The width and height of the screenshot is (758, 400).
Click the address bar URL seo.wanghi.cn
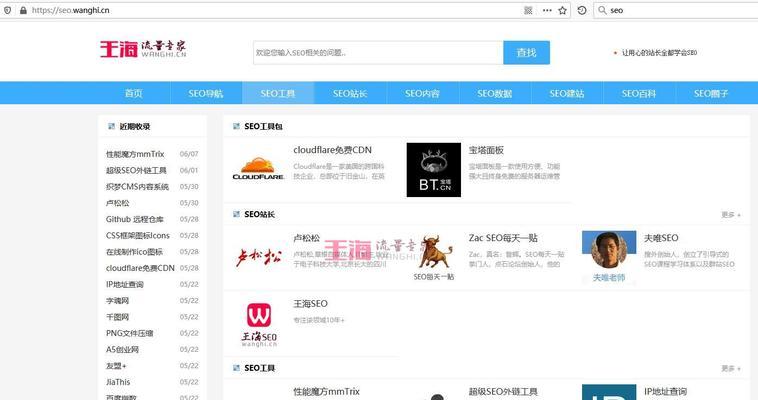71,10
